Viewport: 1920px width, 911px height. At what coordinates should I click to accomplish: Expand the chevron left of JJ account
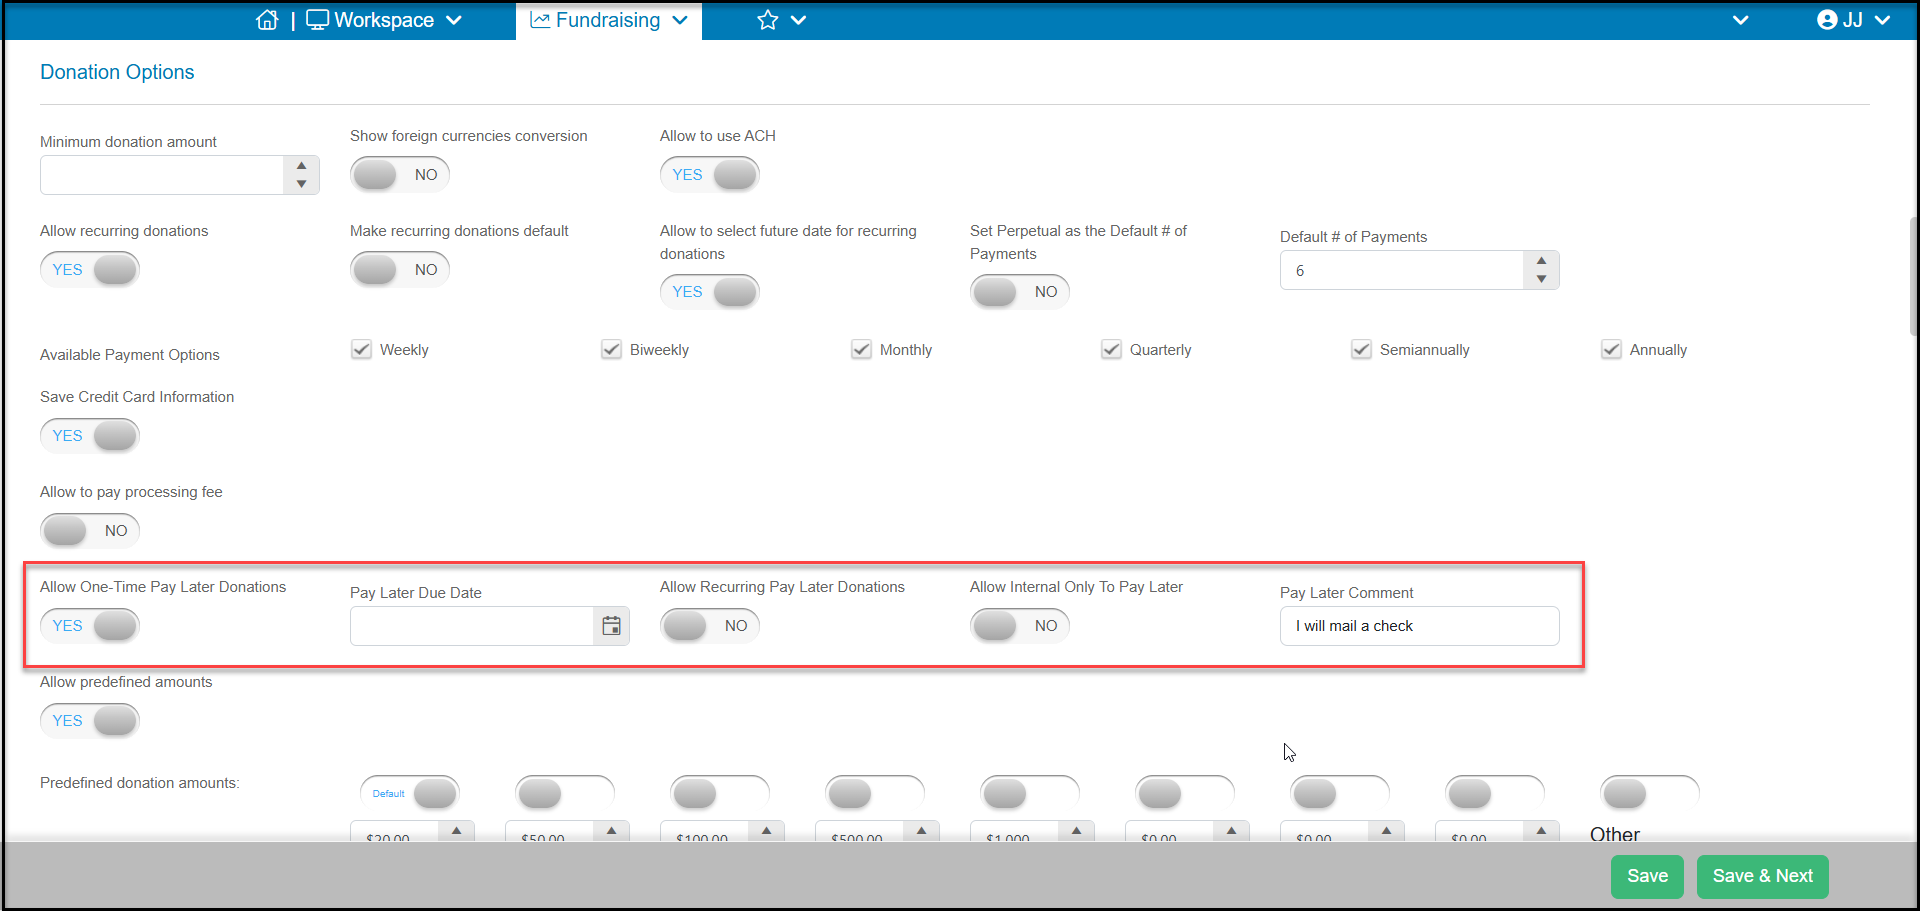(1740, 20)
